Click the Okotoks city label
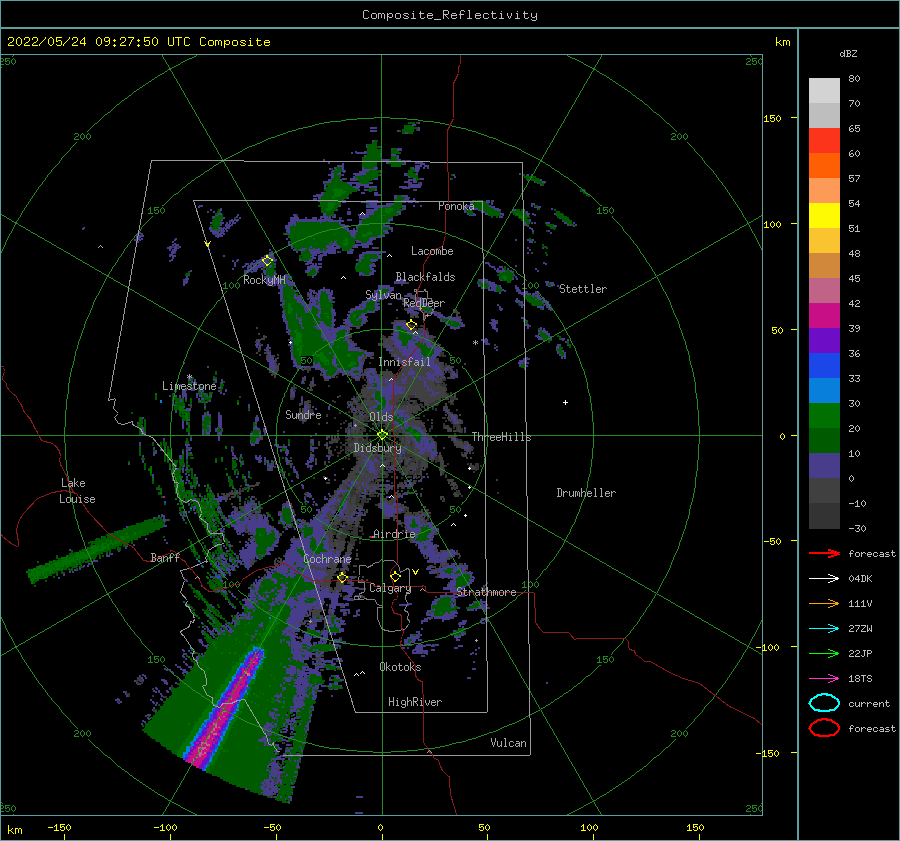The height and width of the screenshot is (841, 900). (x=400, y=667)
